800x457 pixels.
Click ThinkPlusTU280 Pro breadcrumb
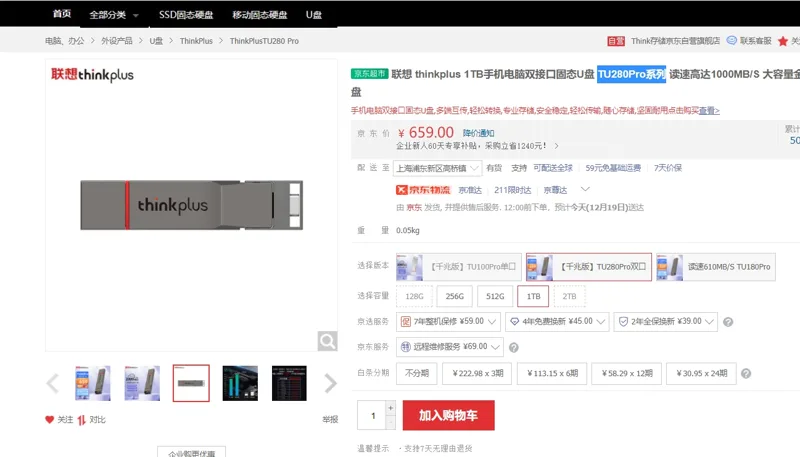(264, 41)
